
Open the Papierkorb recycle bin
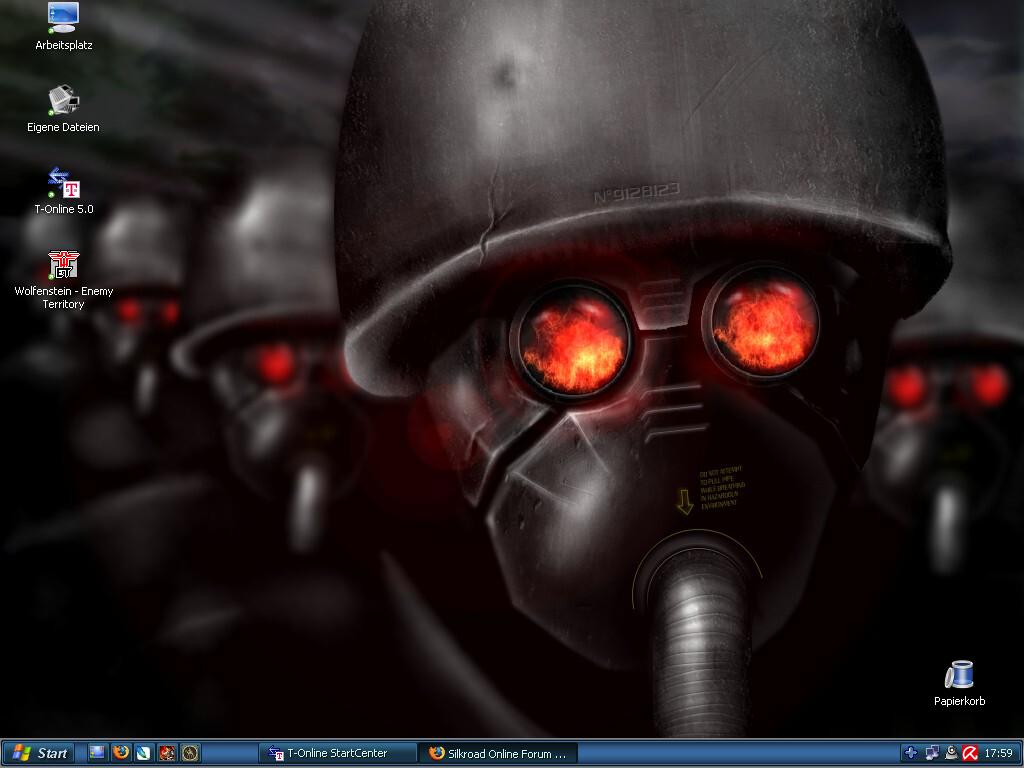point(959,675)
